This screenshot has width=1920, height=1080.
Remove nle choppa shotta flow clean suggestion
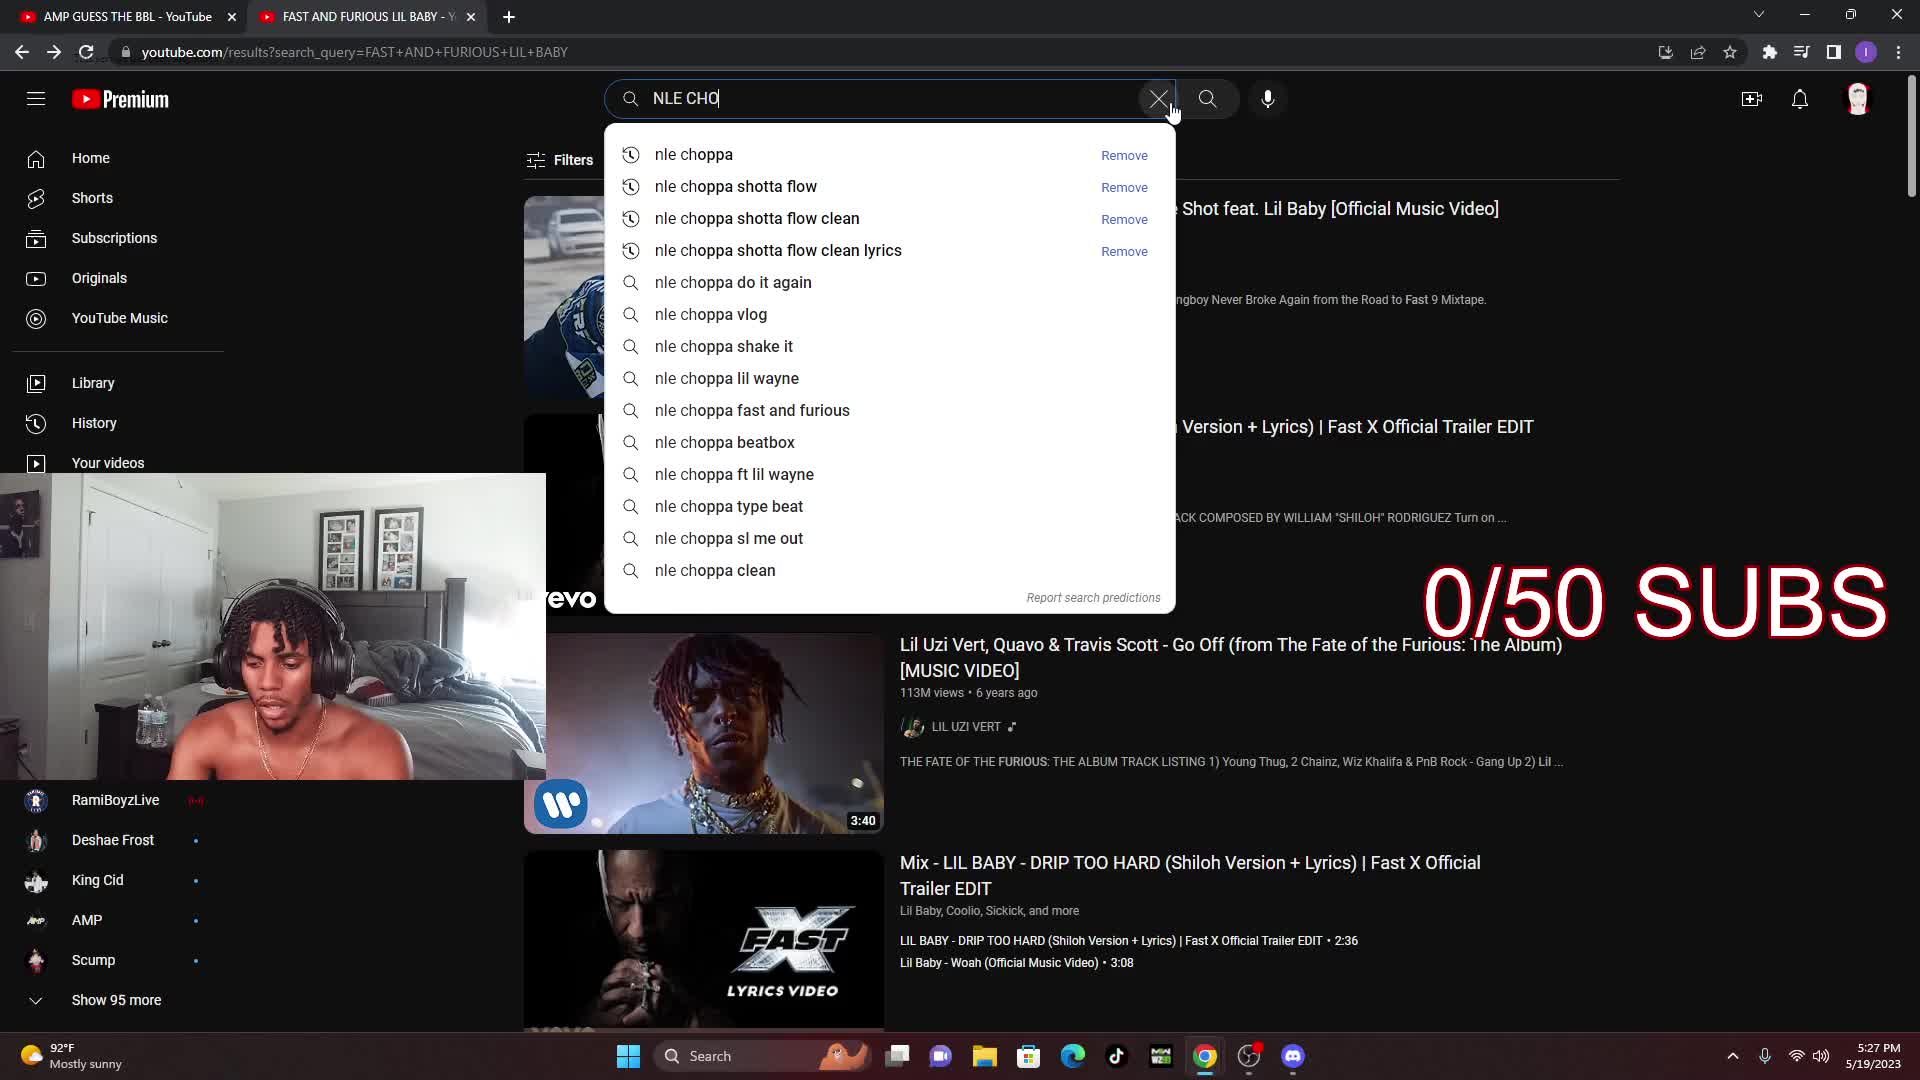click(x=1124, y=219)
